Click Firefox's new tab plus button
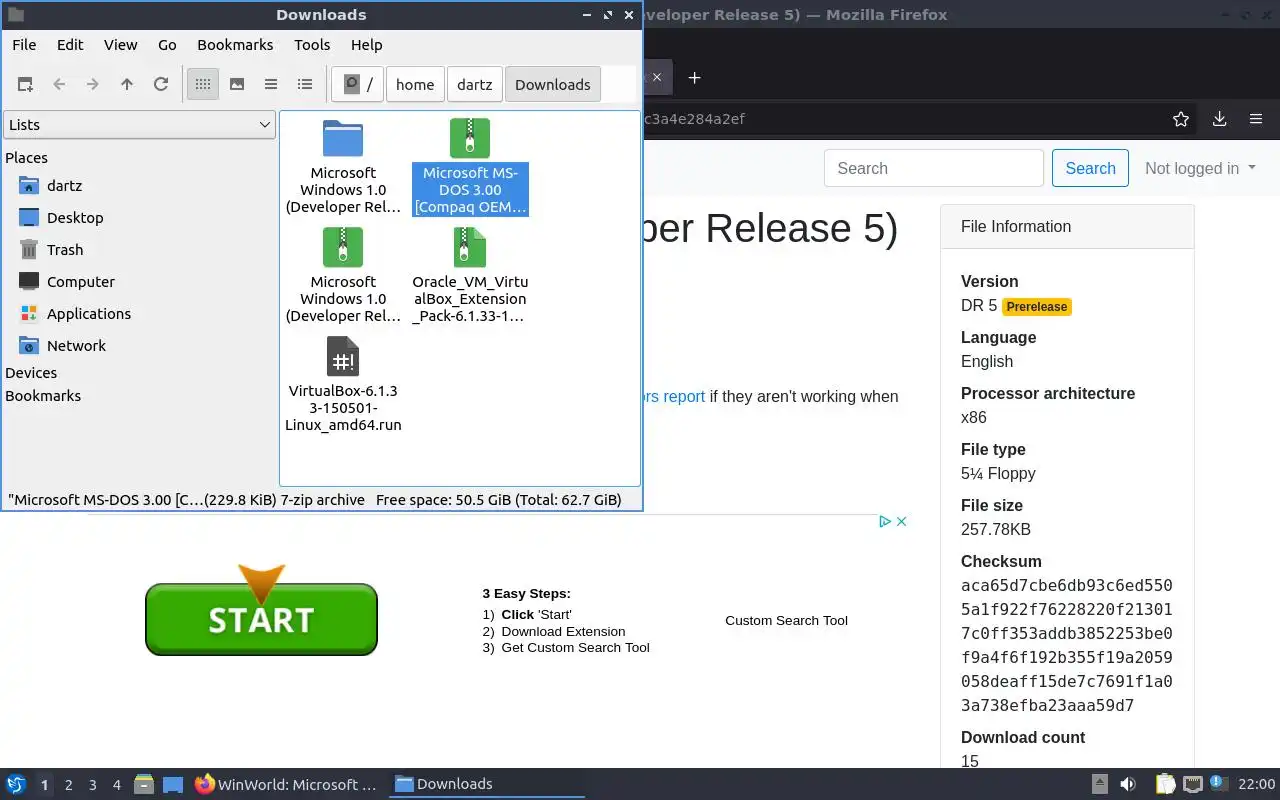Image resolution: width=1280 pixels, height=800 pixels. click(x=694, y=77)
